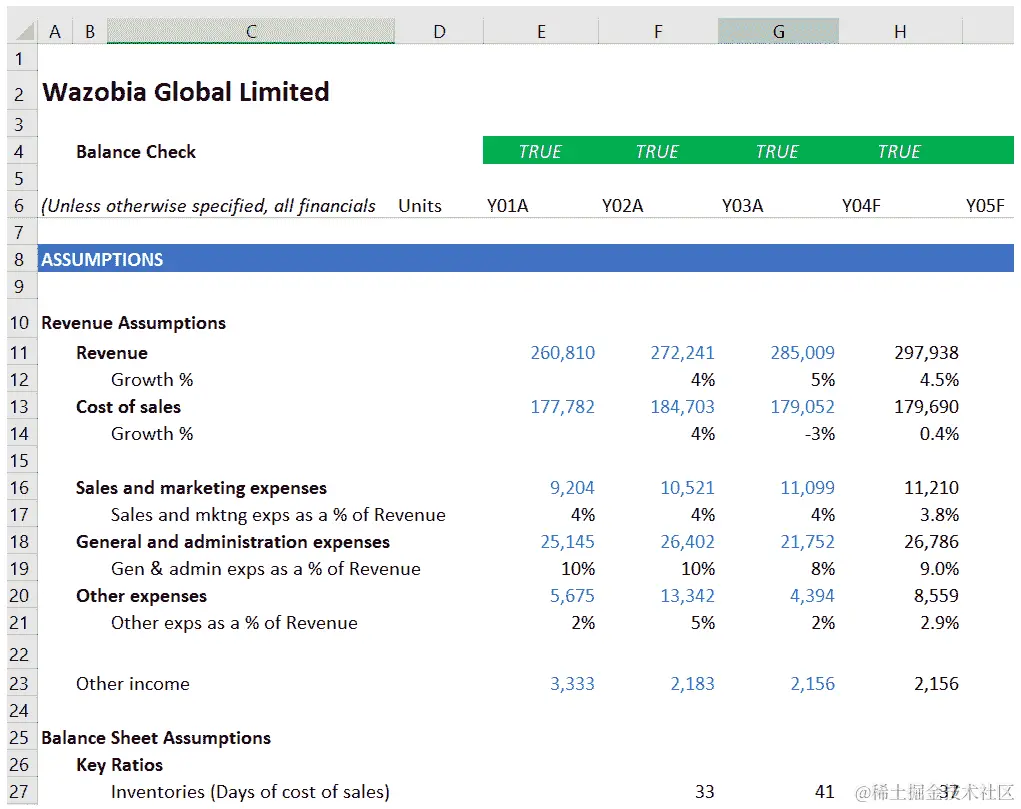Select column C header

pos(251,31)
